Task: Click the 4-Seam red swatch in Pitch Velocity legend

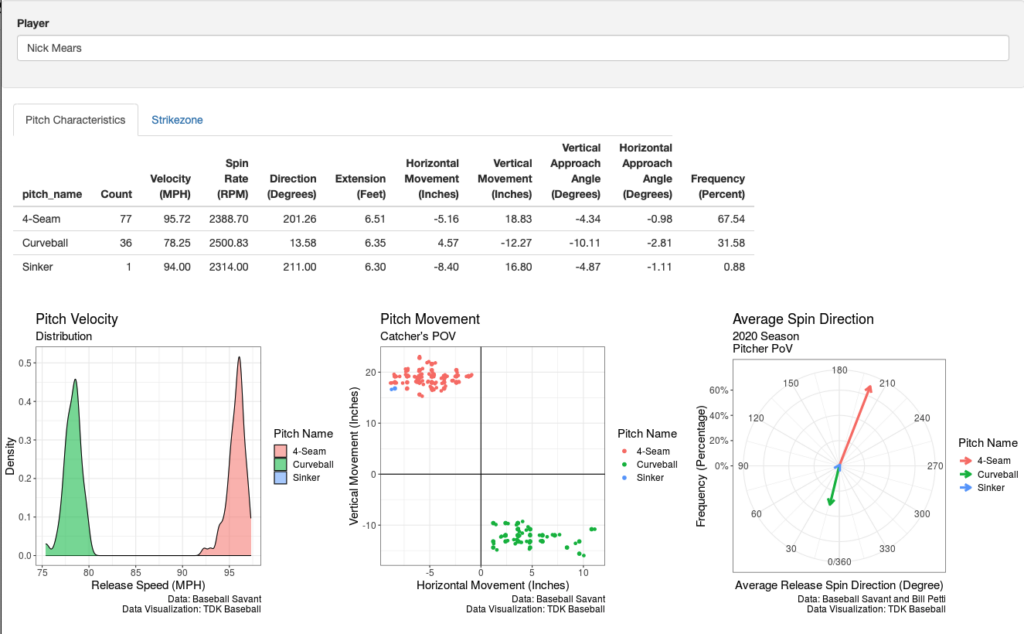Action: (280, 451)
